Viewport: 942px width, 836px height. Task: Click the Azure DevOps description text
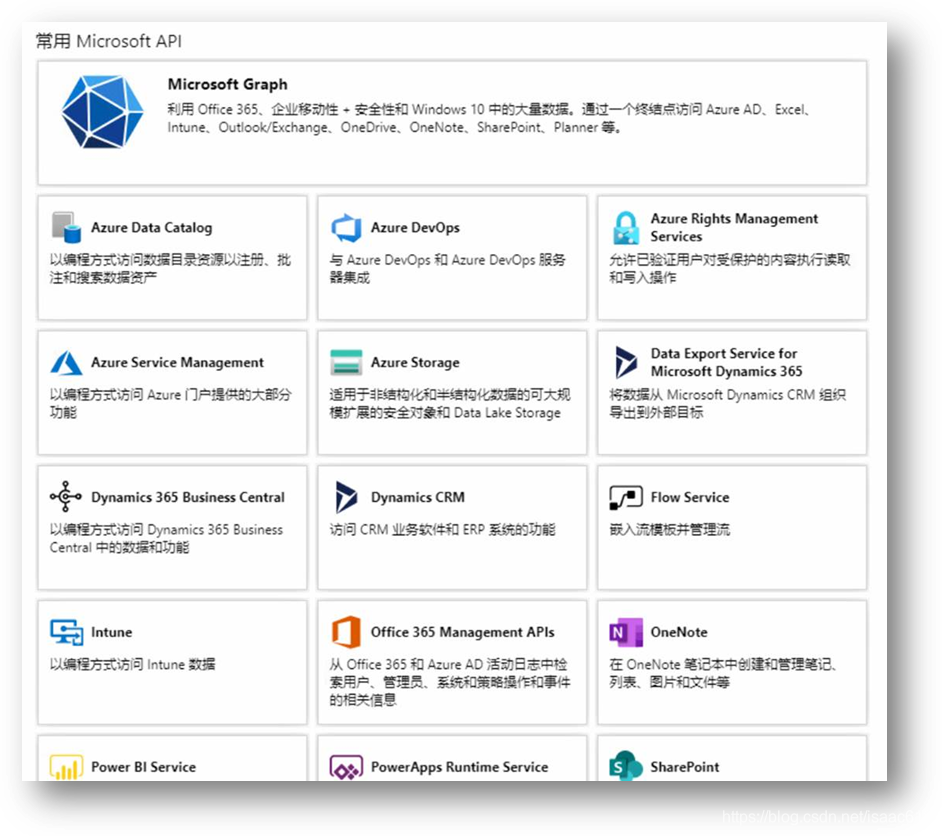point(448,268)
